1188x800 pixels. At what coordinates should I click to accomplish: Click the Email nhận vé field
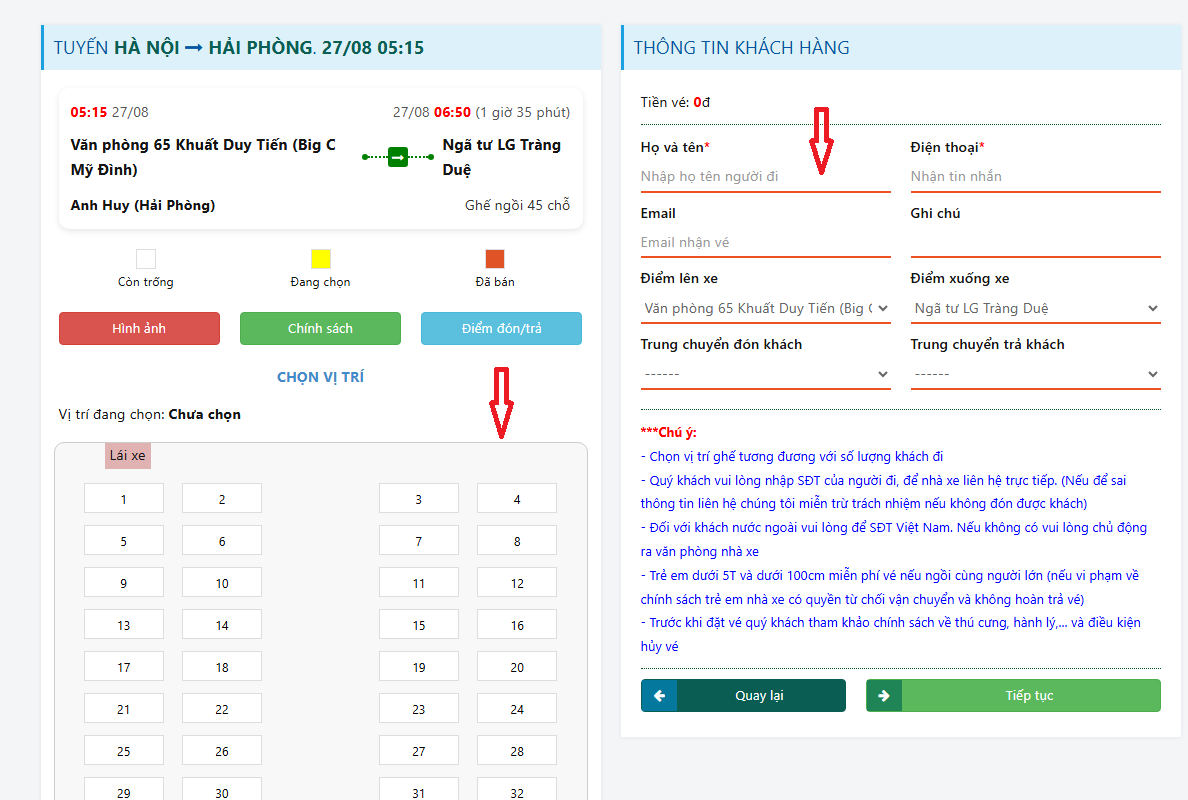pos(765,242)
